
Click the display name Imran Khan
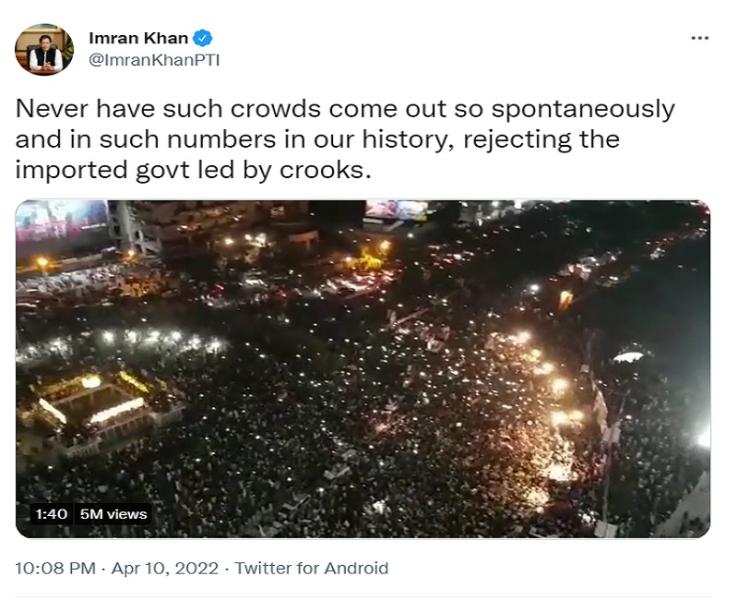[x=138, y=39]
